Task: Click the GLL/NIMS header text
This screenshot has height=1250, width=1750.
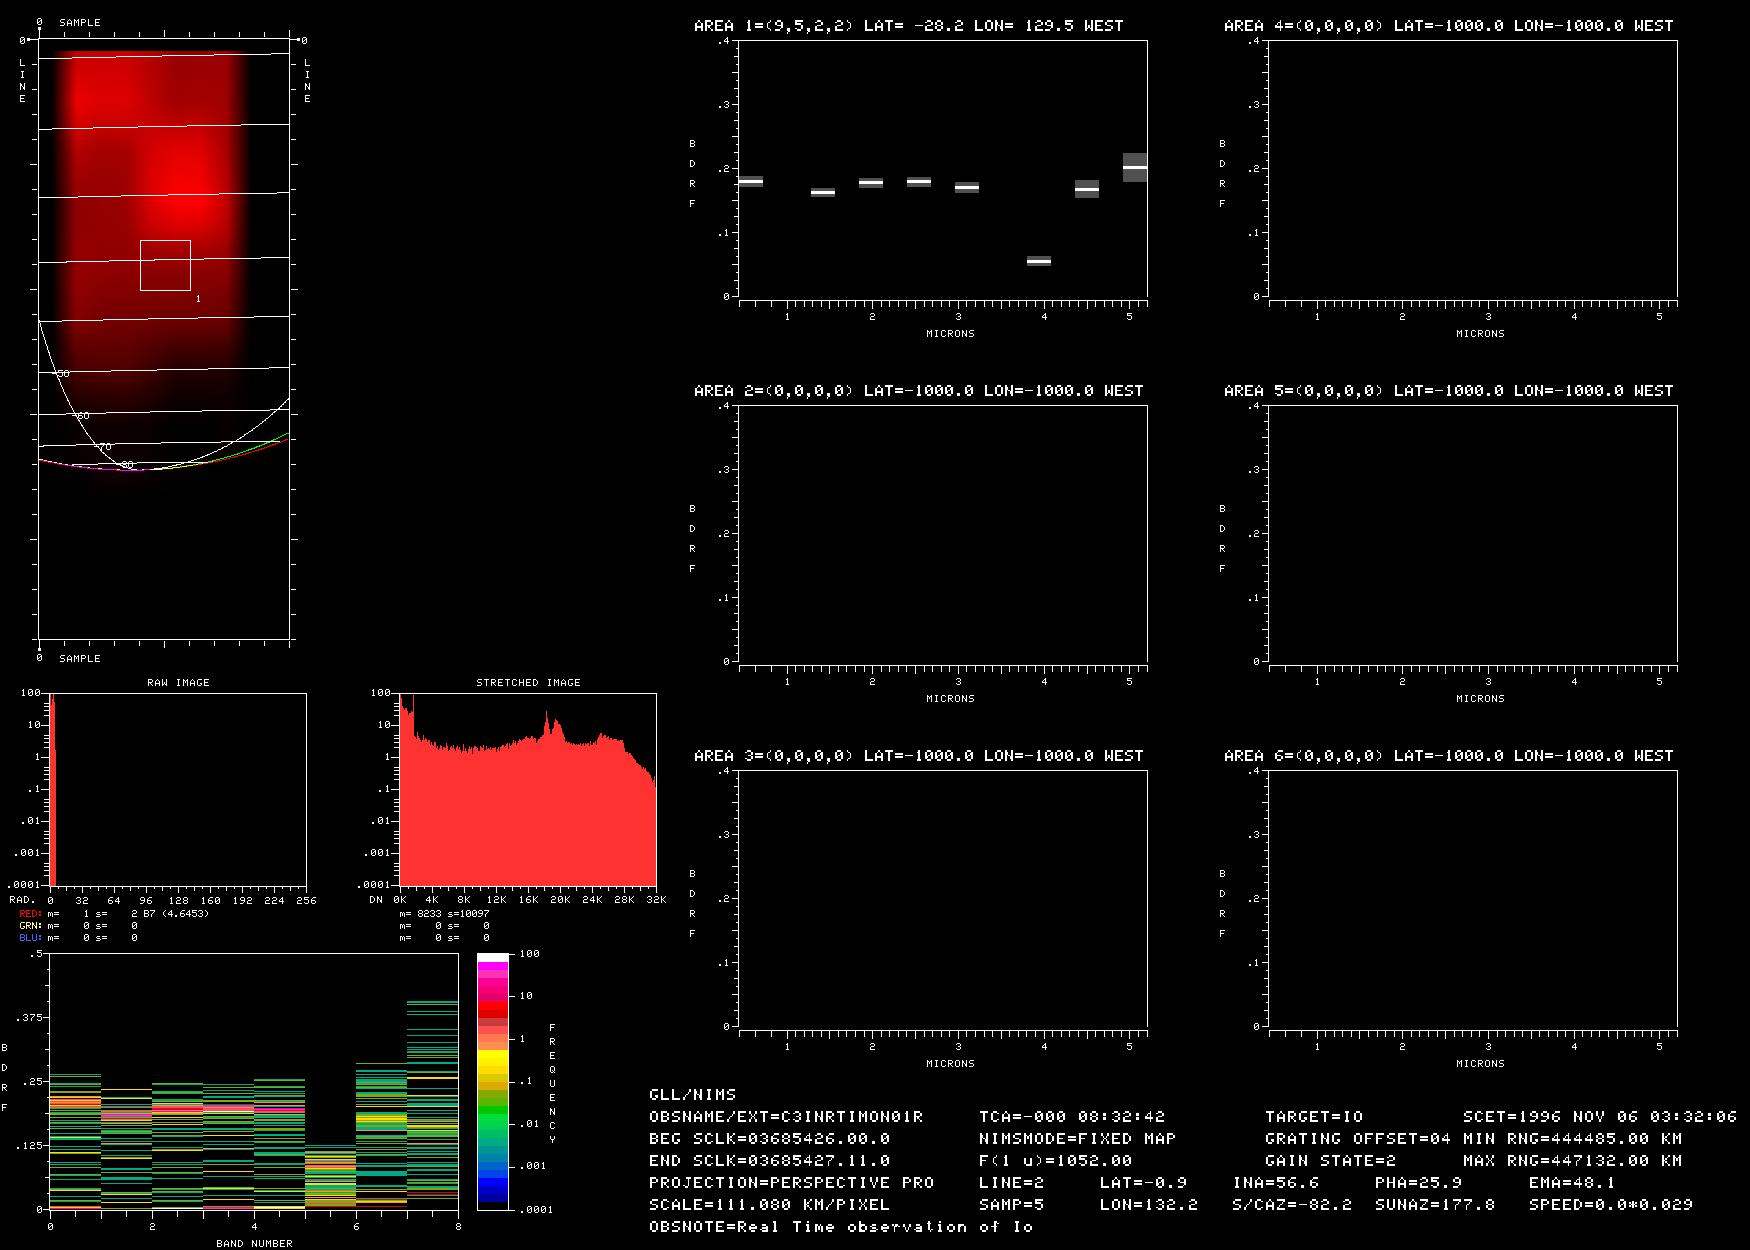Action: (692, 1094)
